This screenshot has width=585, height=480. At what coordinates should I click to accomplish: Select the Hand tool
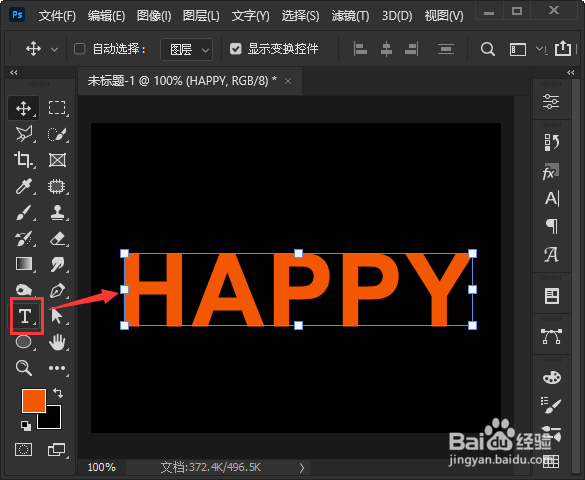pyautogui.click(x=57, y=342)
